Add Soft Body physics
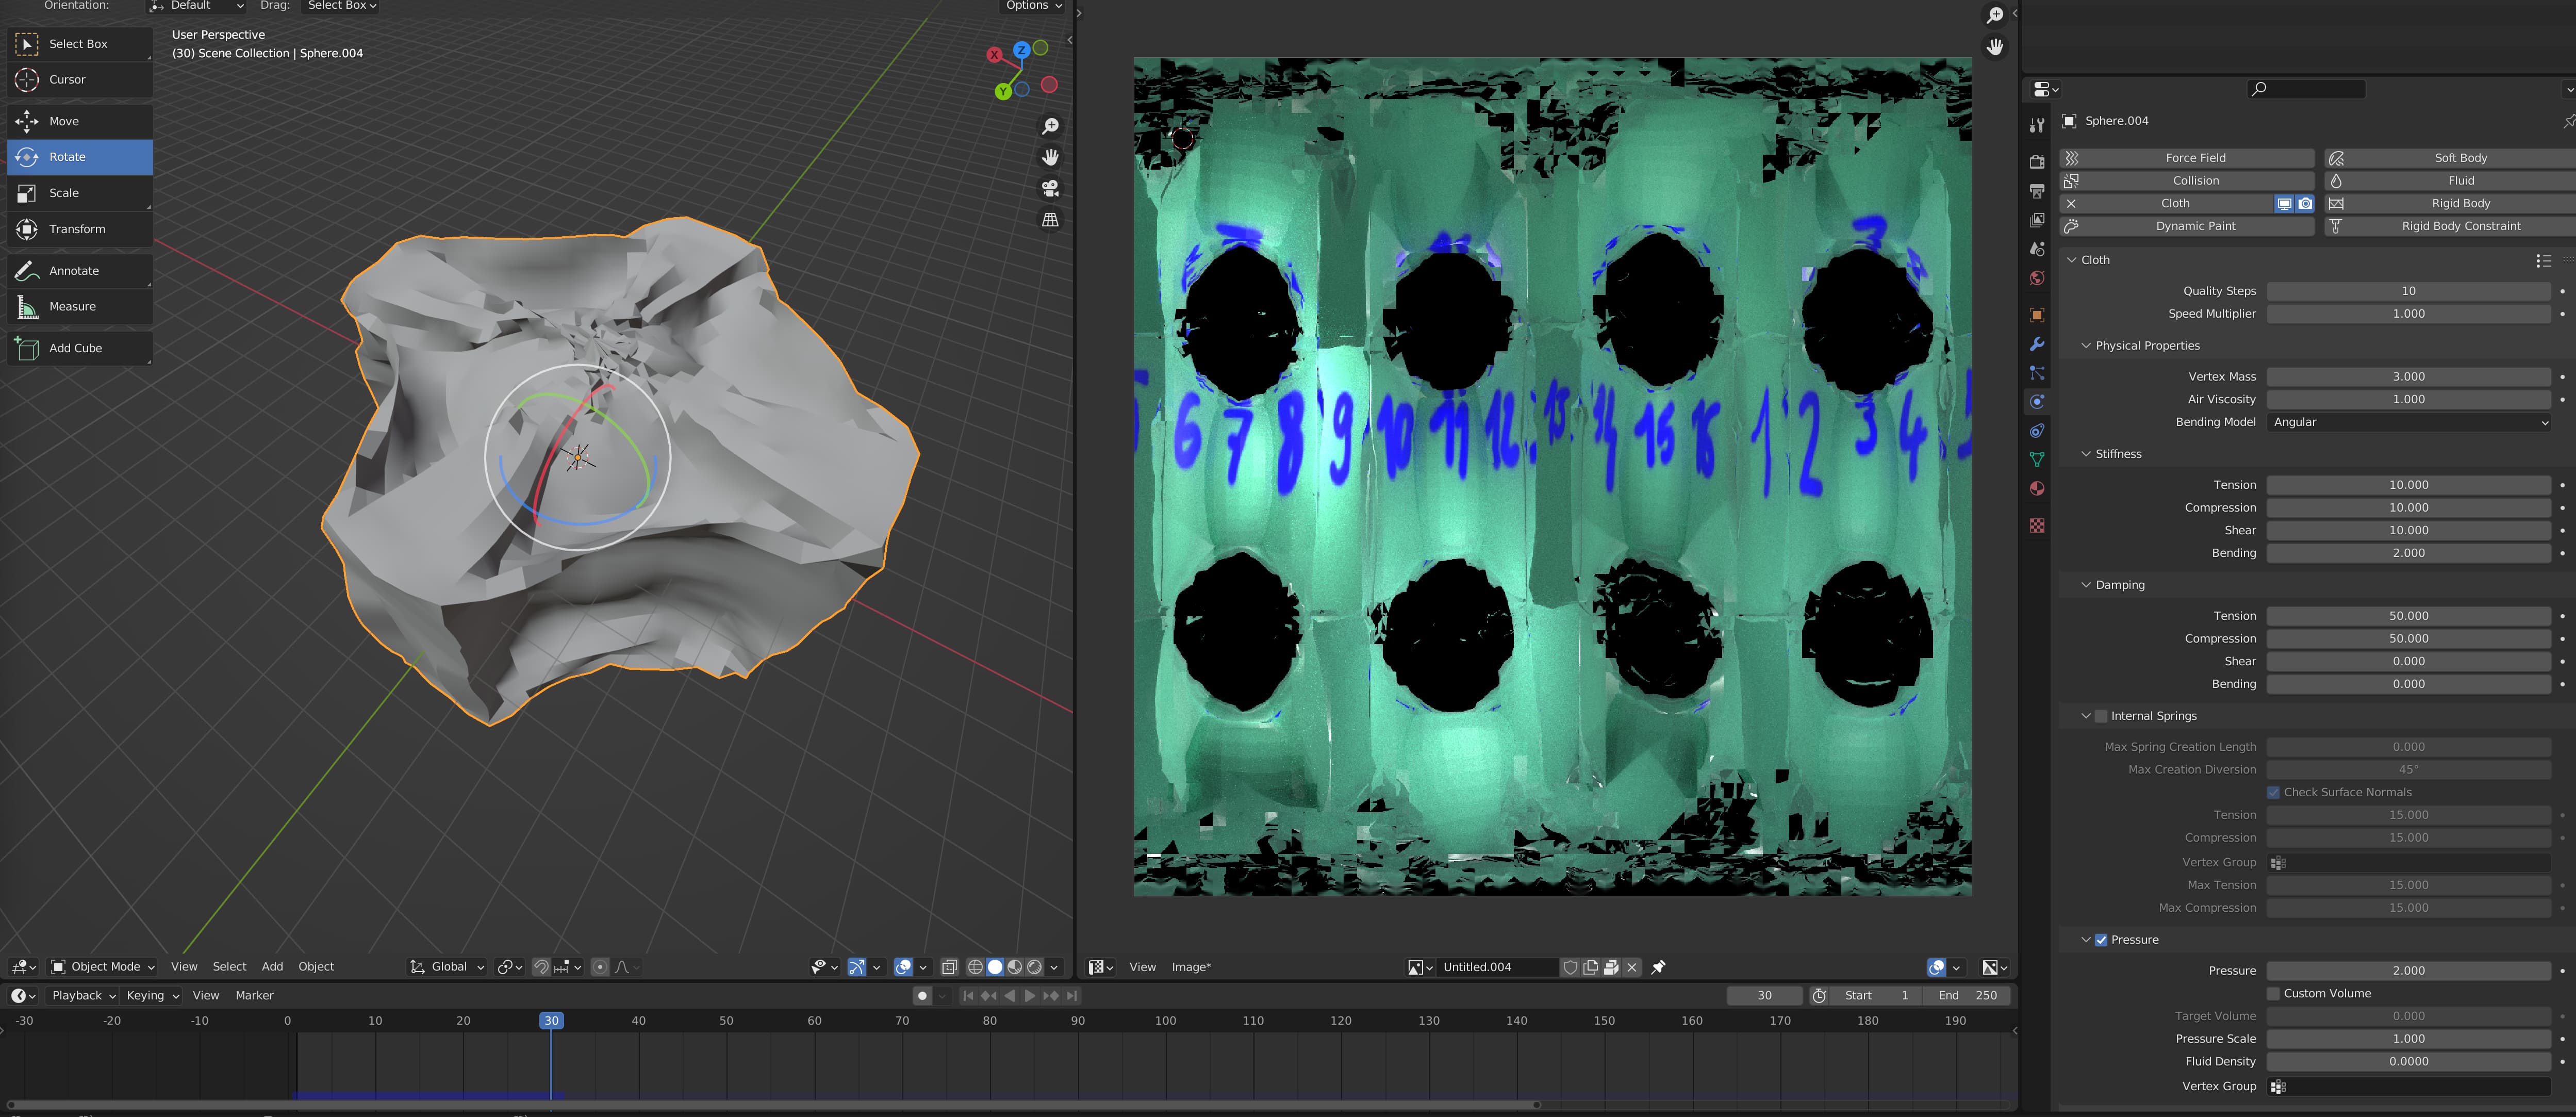2576x1117 pixels. pyautogui.click(x=2450, y=158)
